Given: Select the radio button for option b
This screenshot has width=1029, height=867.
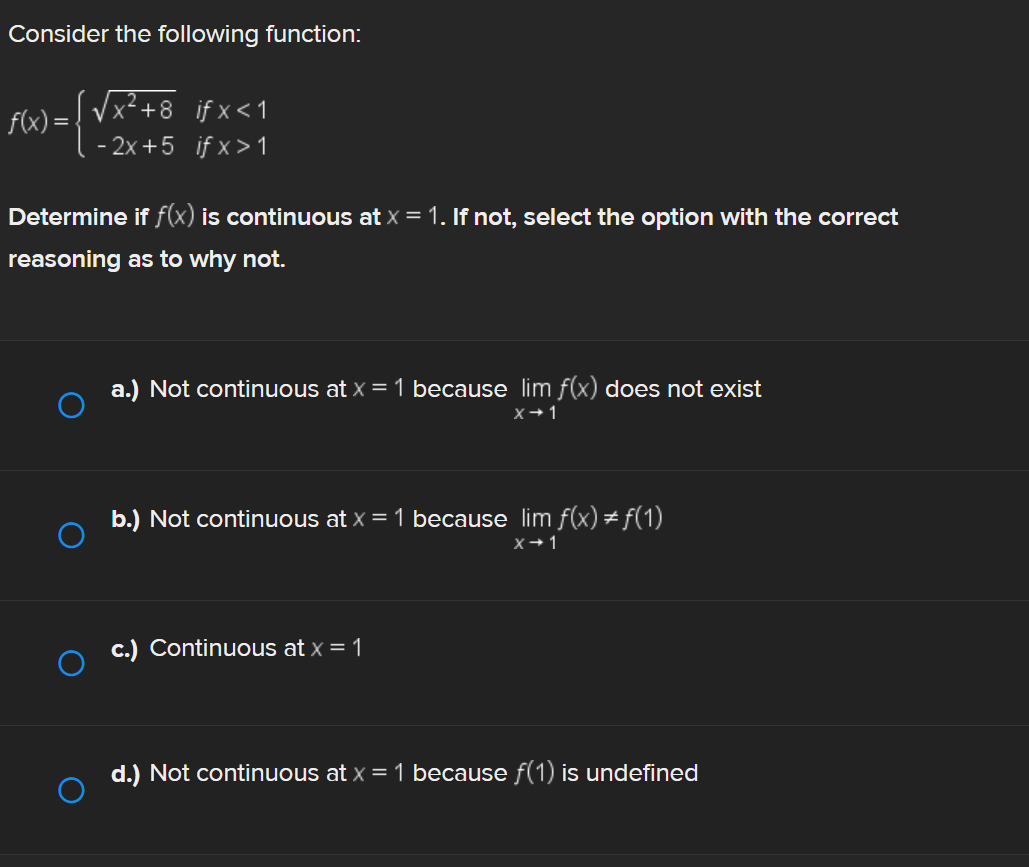Looking at the screenshot, I should [71, 535].
